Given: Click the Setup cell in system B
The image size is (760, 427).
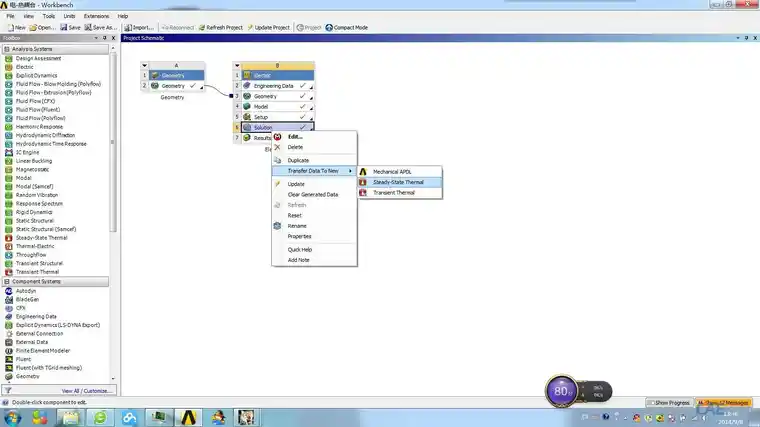Looking at the screenshot, I should 278,117.
